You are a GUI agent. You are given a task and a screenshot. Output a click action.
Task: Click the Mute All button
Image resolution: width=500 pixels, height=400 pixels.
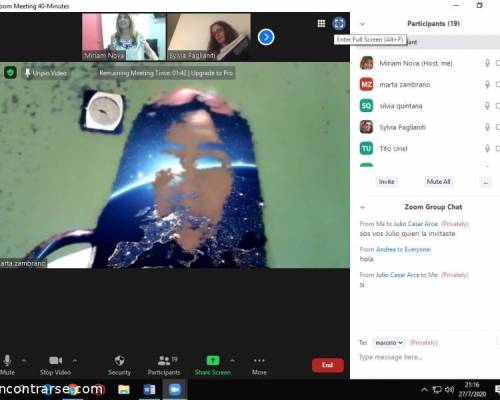[438, 182]
